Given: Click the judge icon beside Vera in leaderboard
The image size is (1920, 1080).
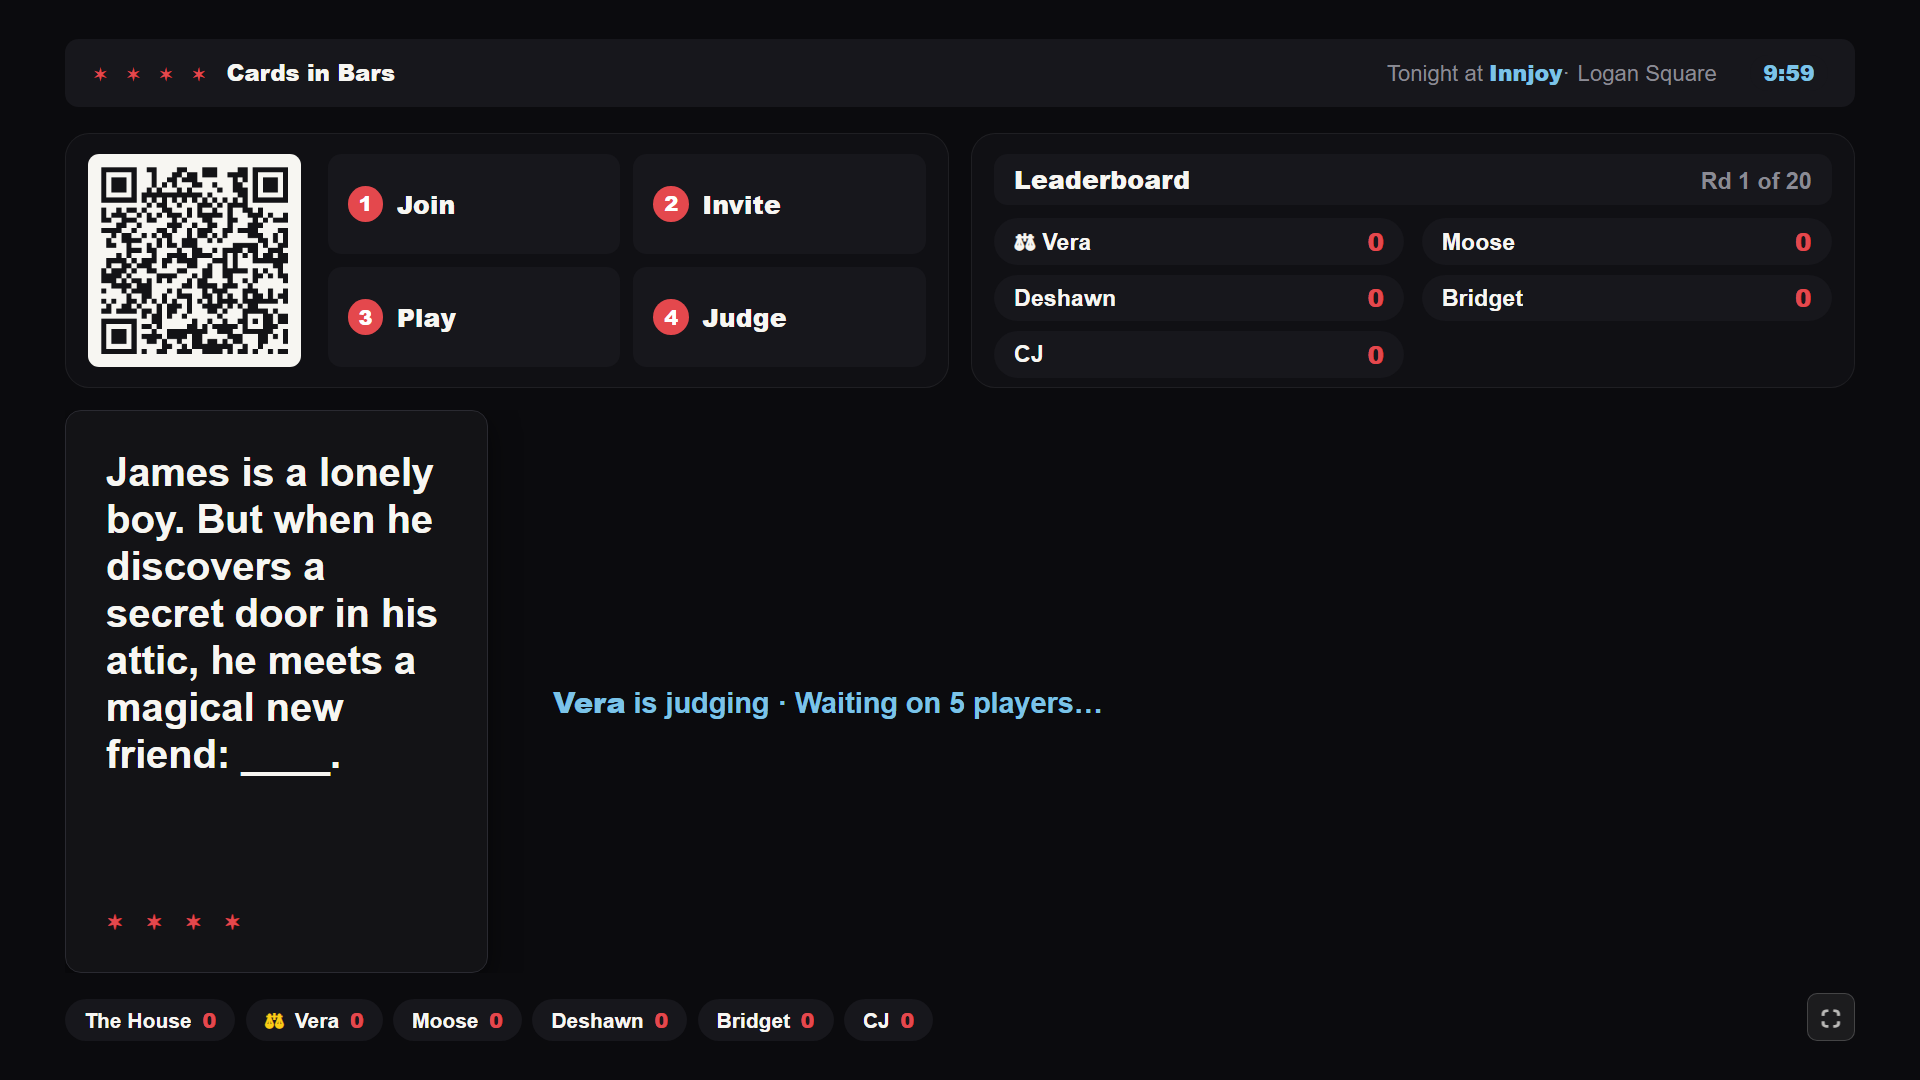Looking at the screenshot, I should (1025, 242).
